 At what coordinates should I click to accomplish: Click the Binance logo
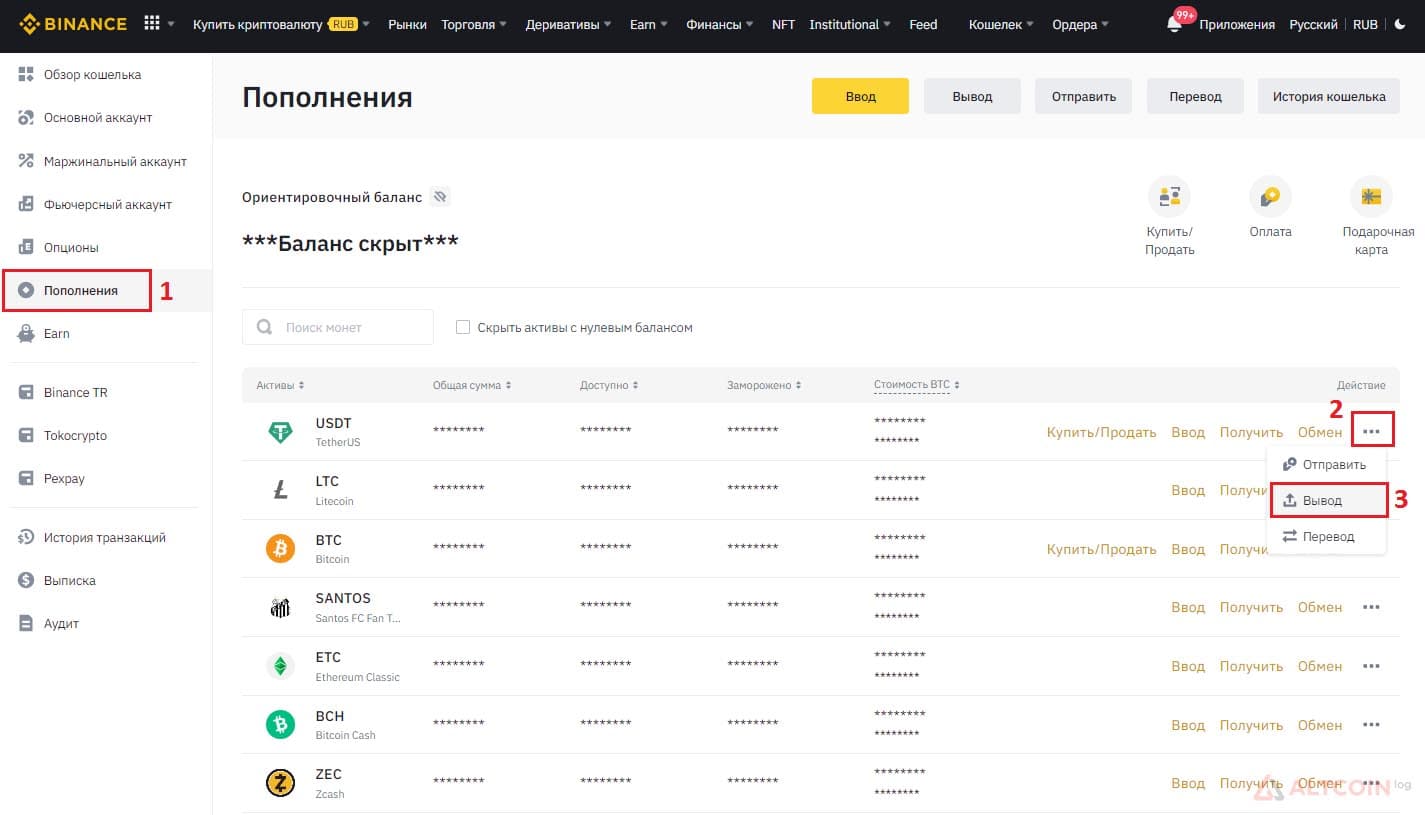pos(73,23)
